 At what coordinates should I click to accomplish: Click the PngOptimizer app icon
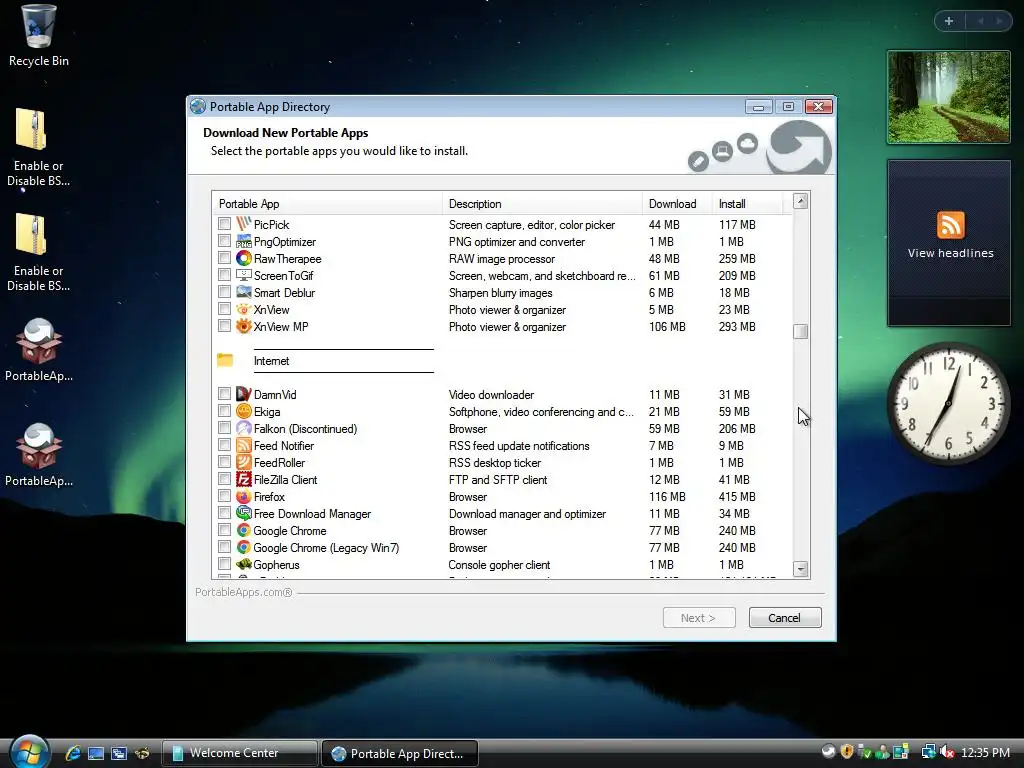(244, 241)
